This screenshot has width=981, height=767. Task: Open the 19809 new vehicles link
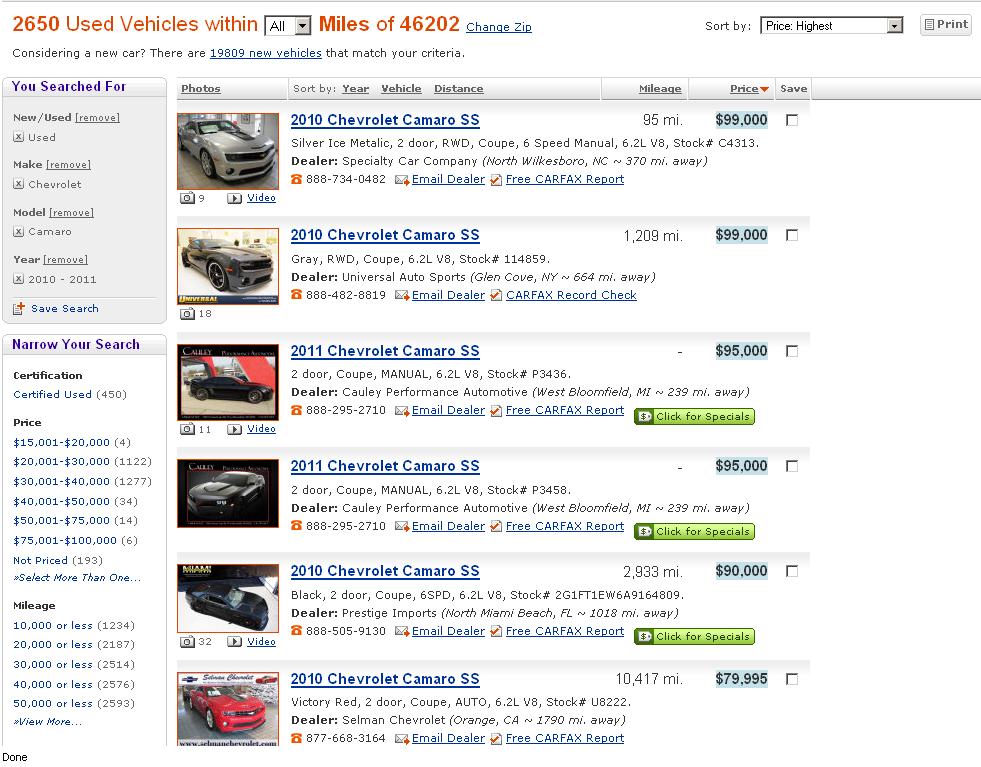[265, 53]
